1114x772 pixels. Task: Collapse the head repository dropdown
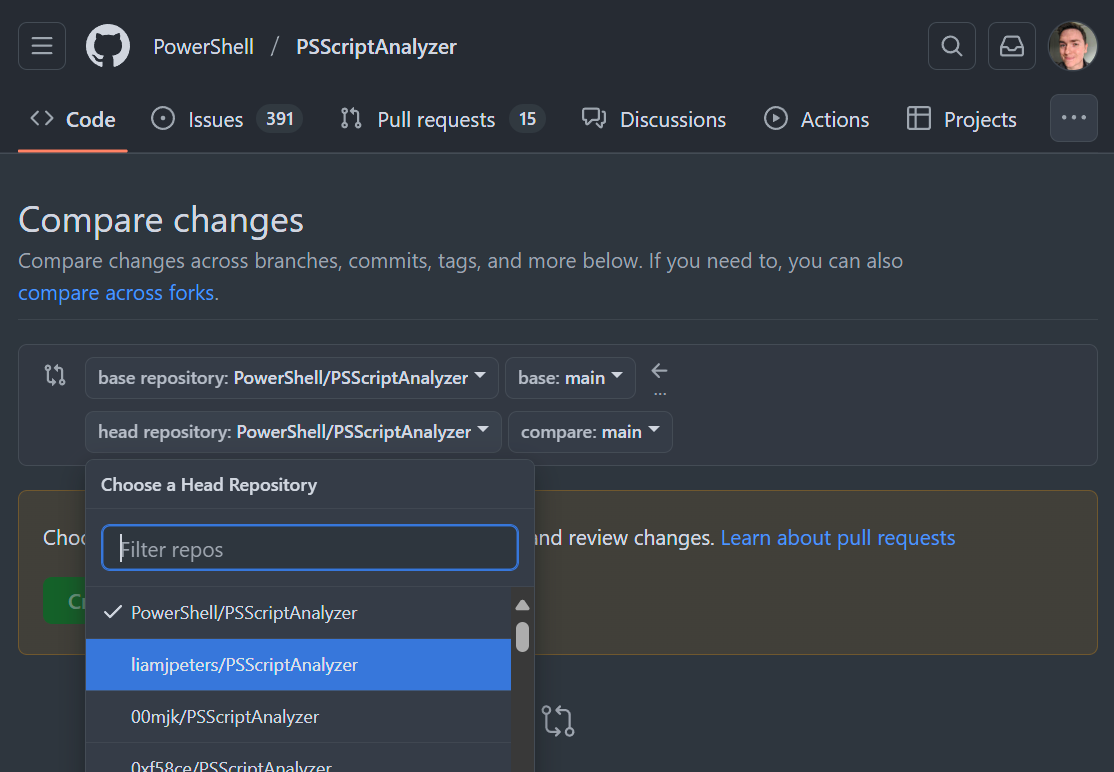point(293,432)
